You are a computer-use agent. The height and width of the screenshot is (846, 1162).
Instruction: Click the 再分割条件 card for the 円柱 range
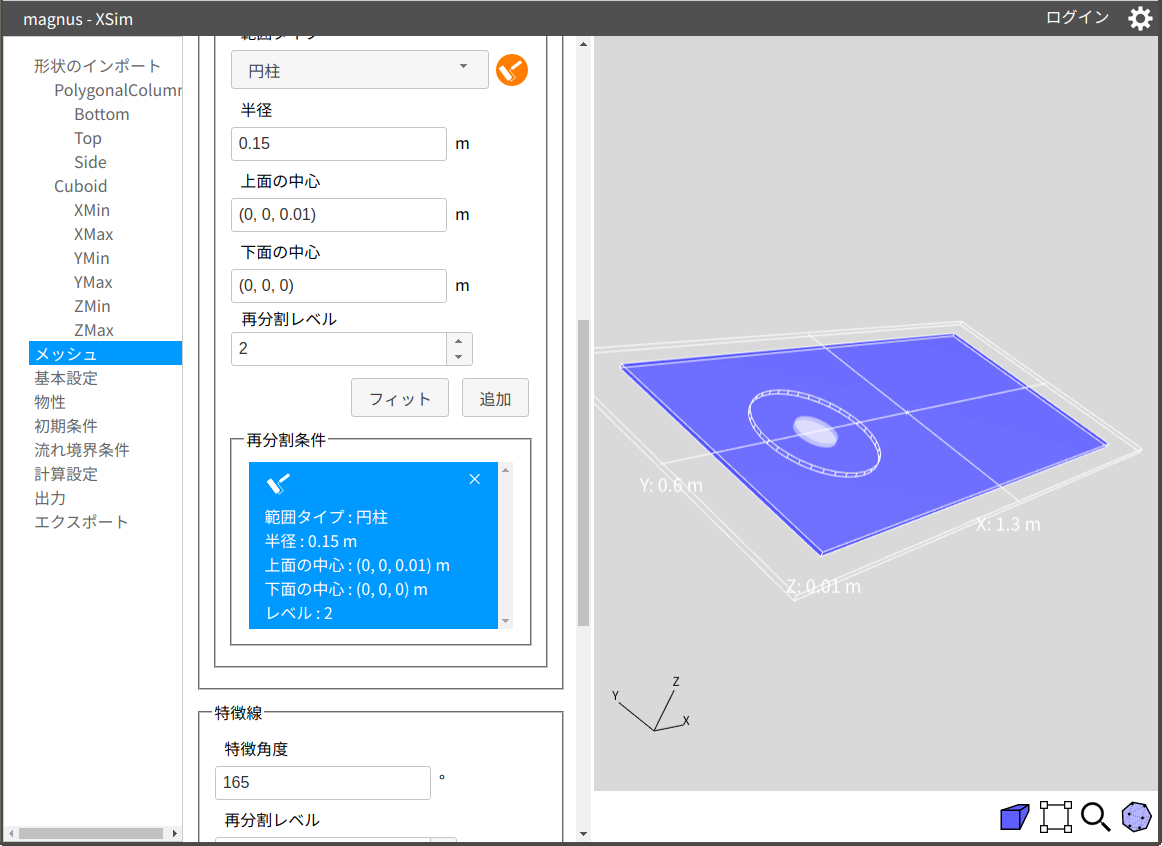pyautogui.click(x=373, y=546)
